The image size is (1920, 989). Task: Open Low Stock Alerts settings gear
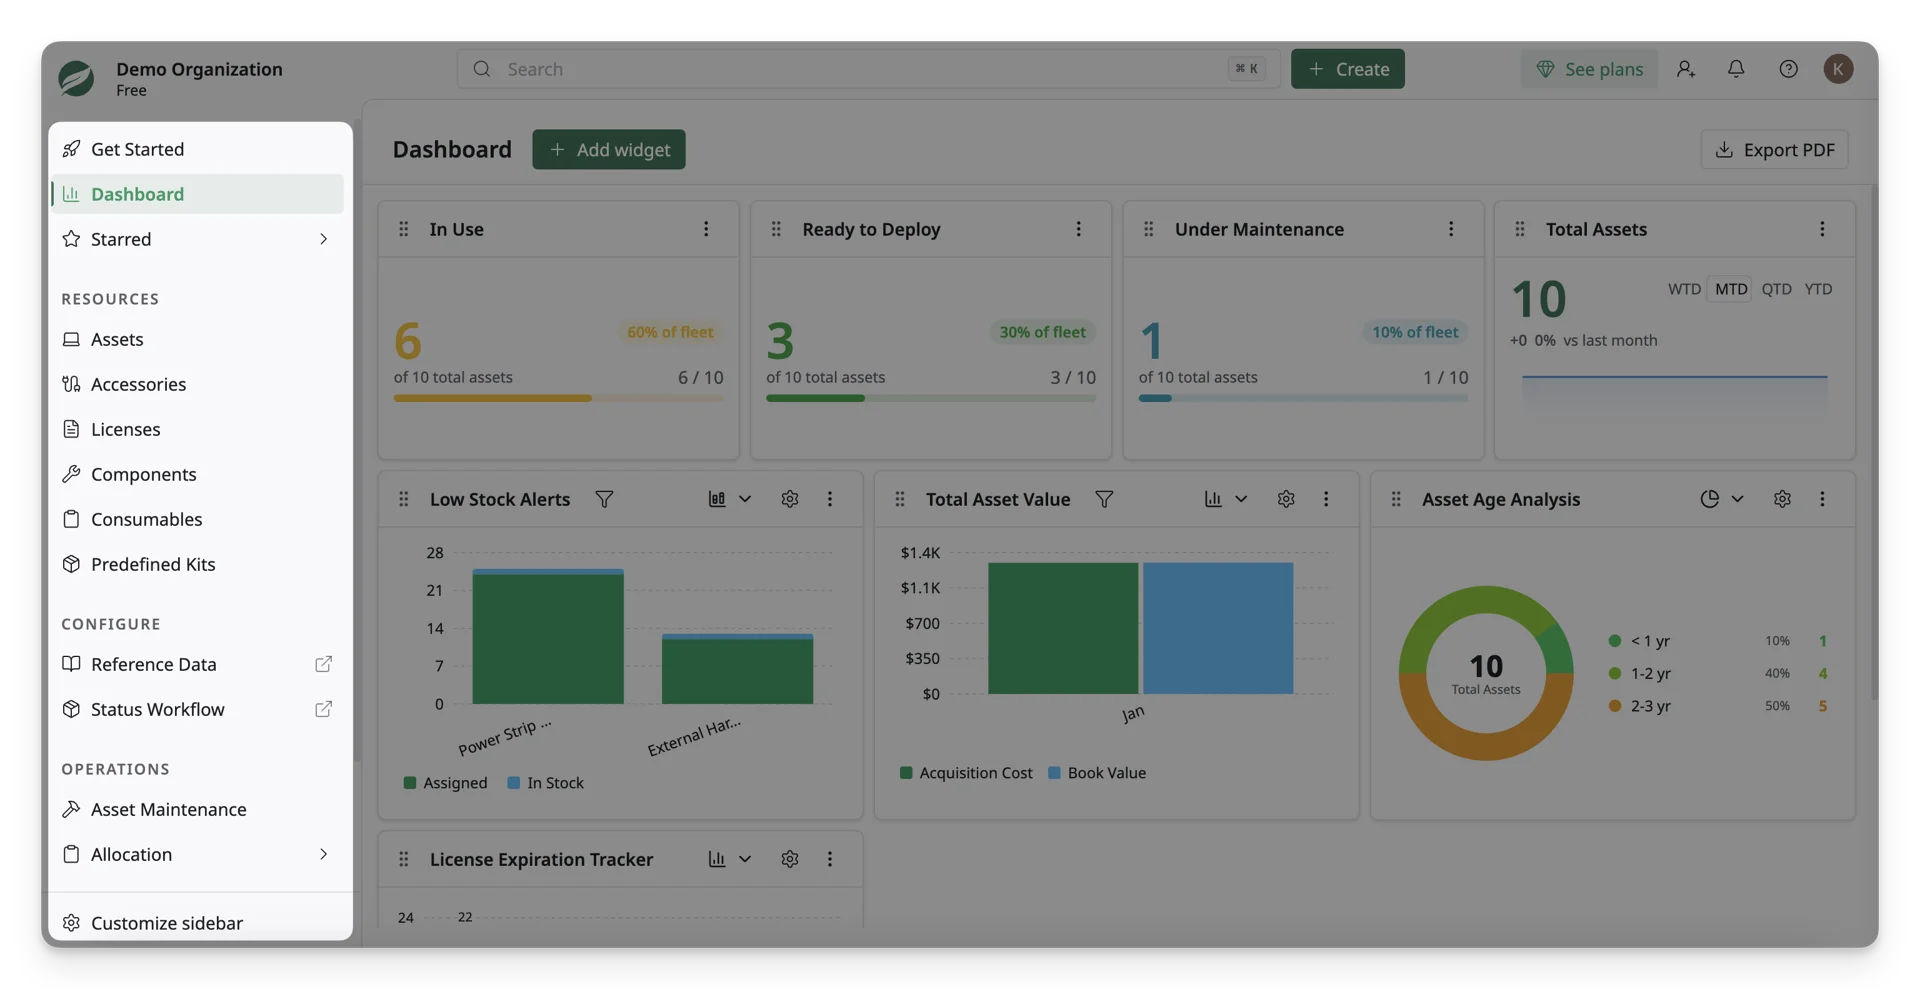click(x=790, y=499)
